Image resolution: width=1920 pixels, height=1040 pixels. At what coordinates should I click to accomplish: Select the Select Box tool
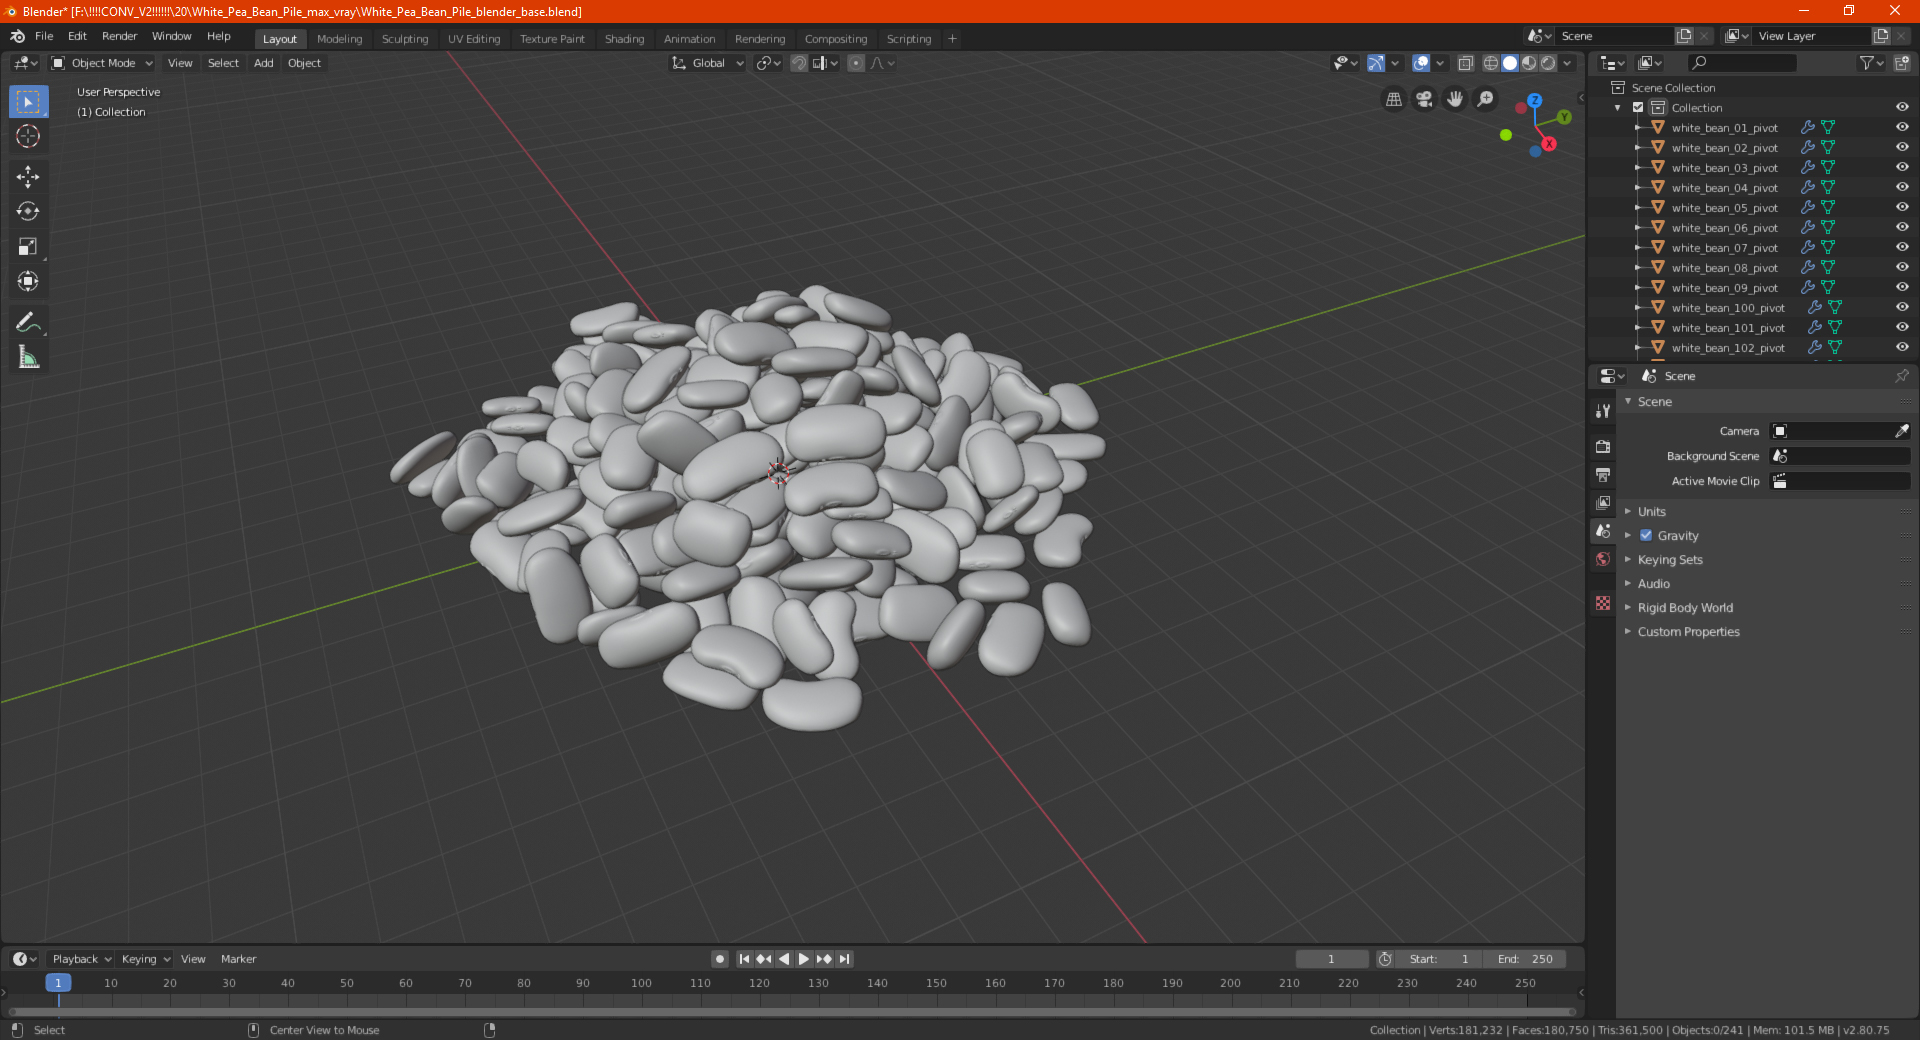tap(28, 102)
